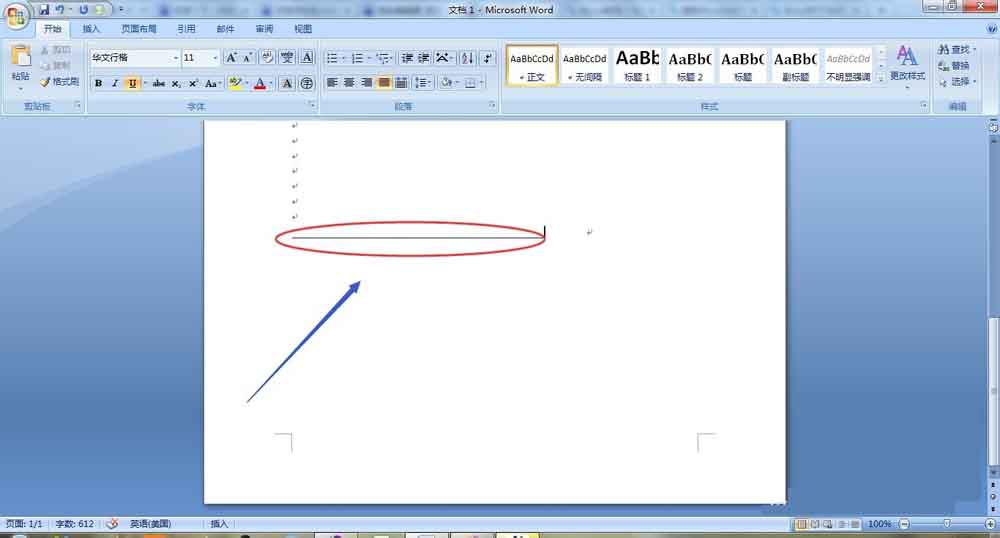The image size is (1000, 538).
Task: Undo last action in quick access toolbar
Action: 59,10
